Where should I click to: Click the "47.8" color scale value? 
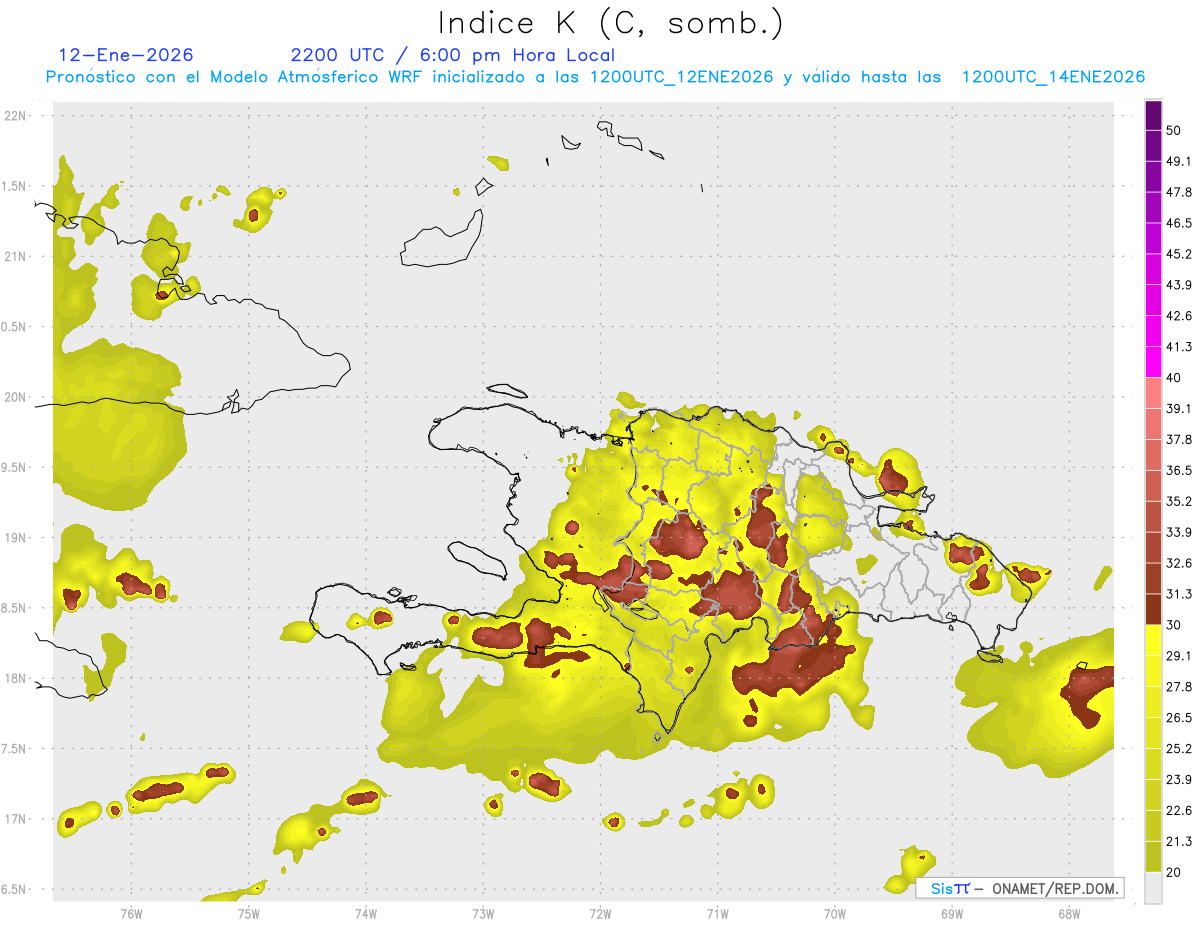pyautogui.click(x=1179, y=192)
